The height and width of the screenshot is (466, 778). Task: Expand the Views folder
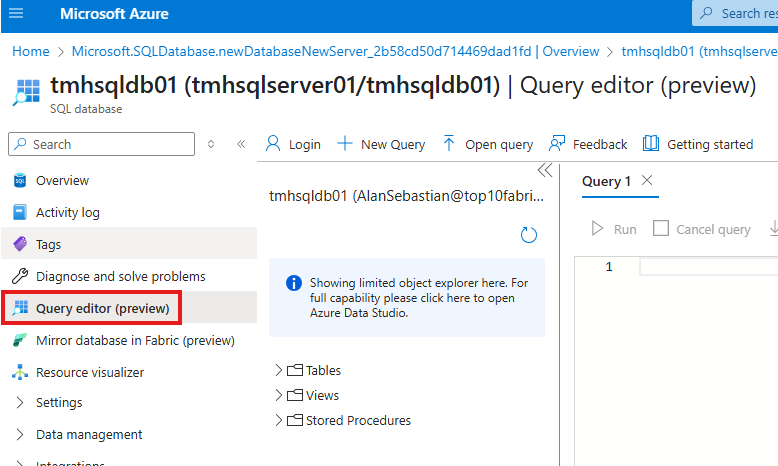click(279, 395)
